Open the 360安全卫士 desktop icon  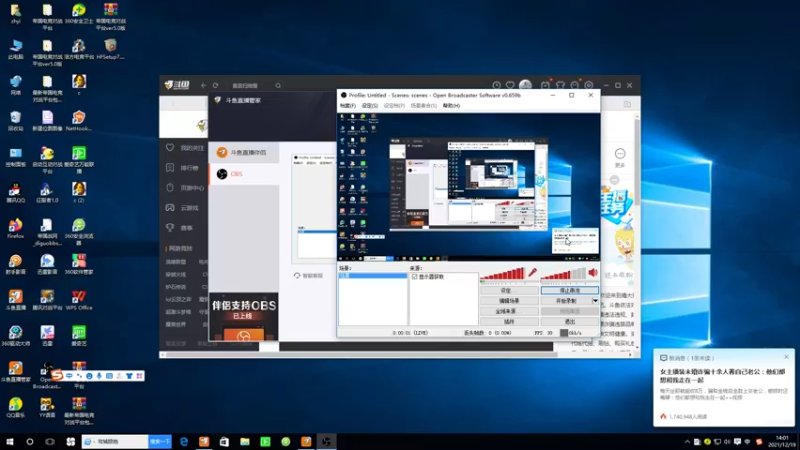(79, 15)
